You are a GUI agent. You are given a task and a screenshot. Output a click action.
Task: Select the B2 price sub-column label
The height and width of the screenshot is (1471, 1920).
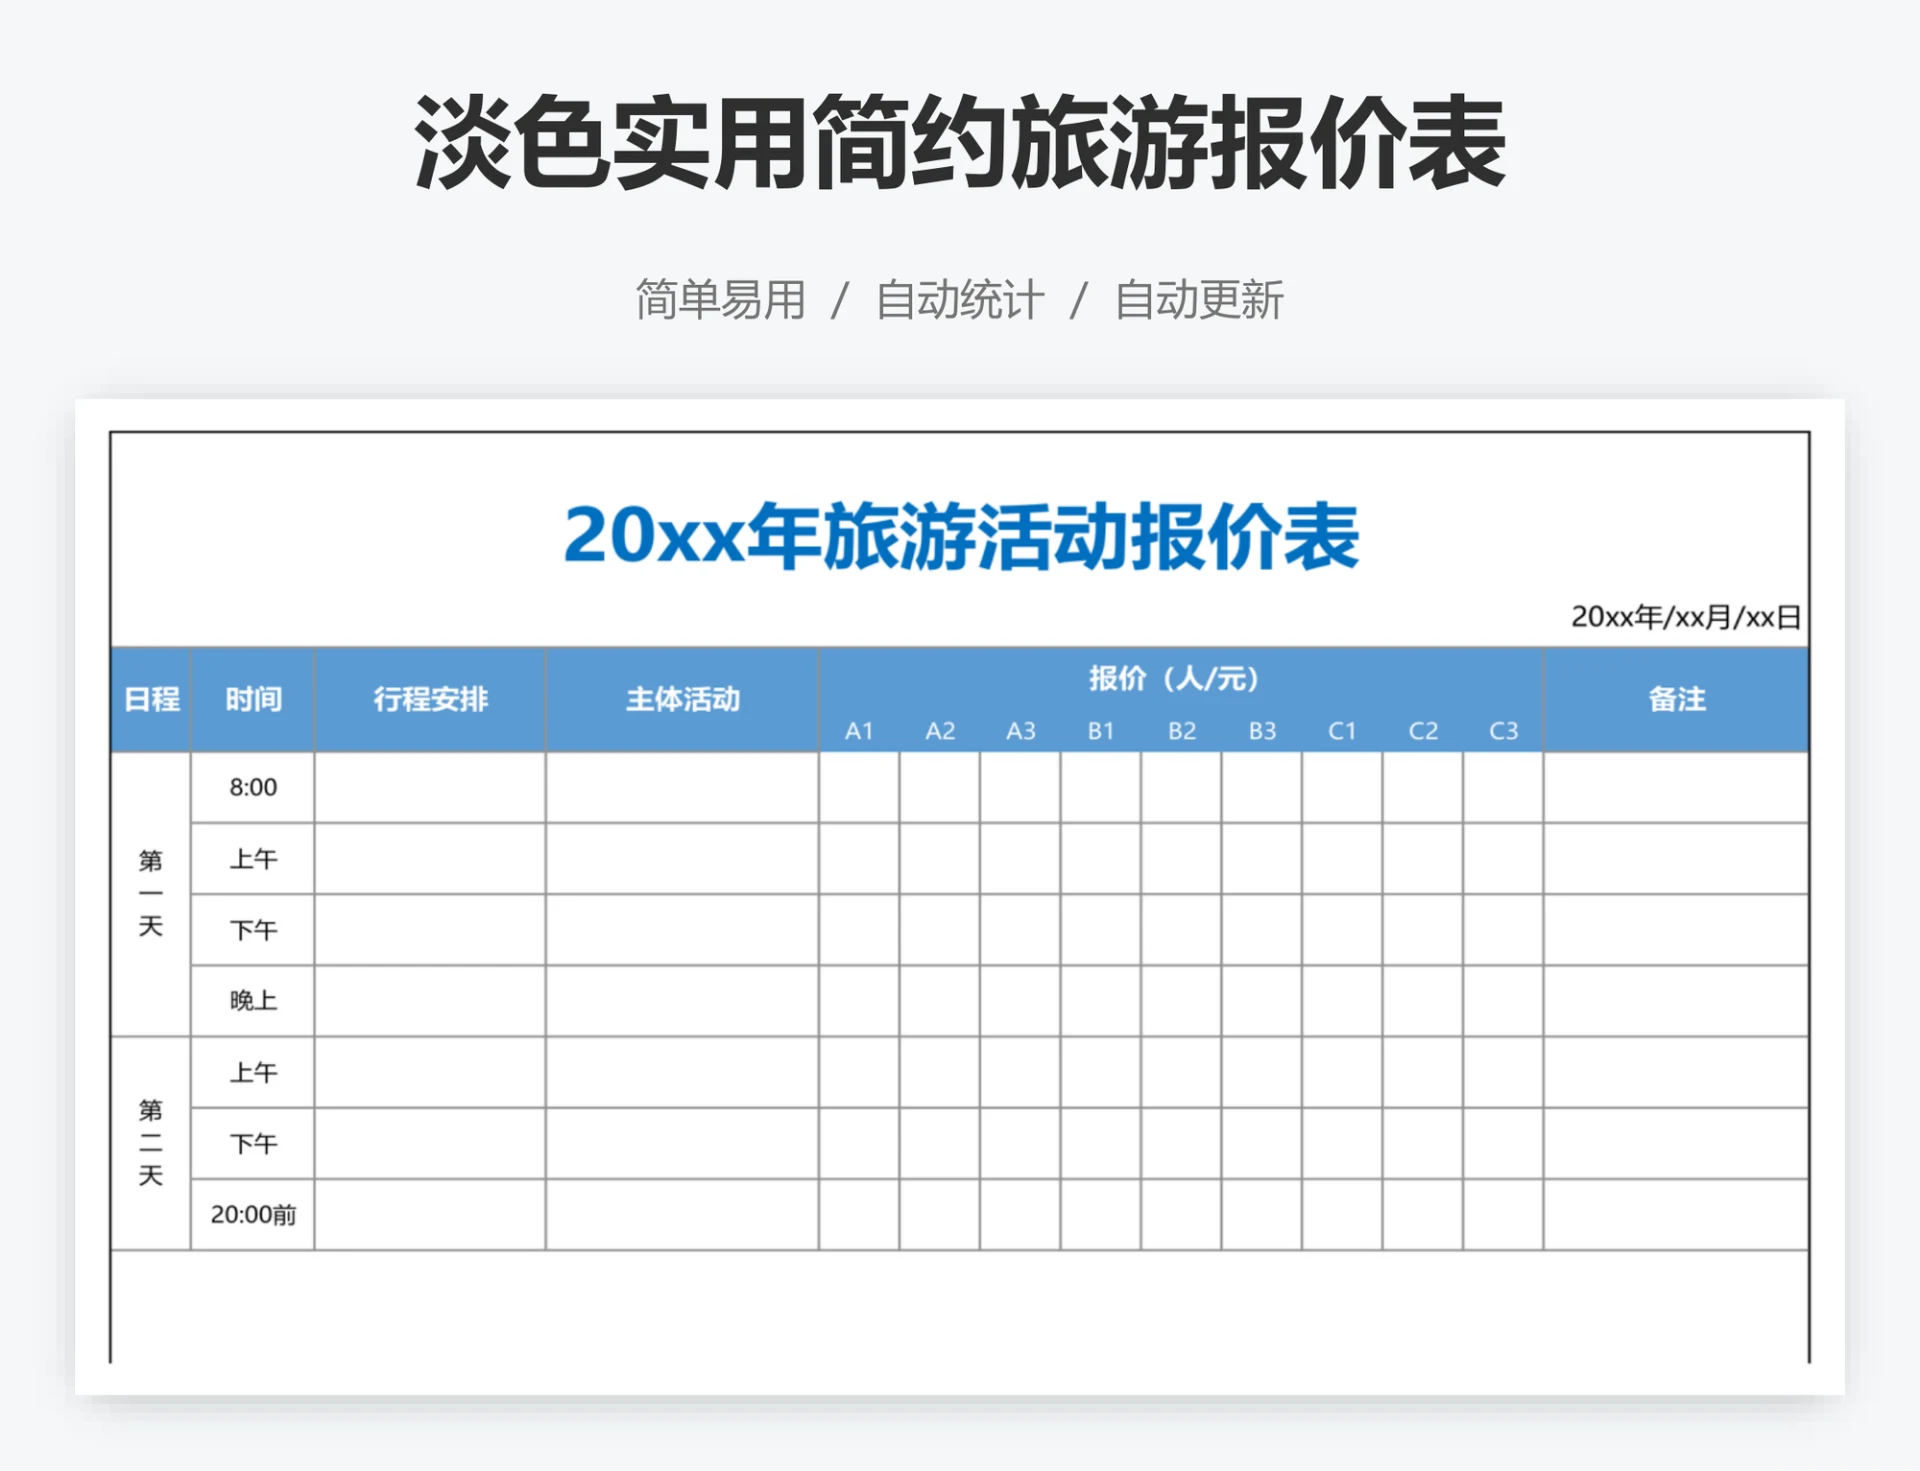coord(1183,731)
